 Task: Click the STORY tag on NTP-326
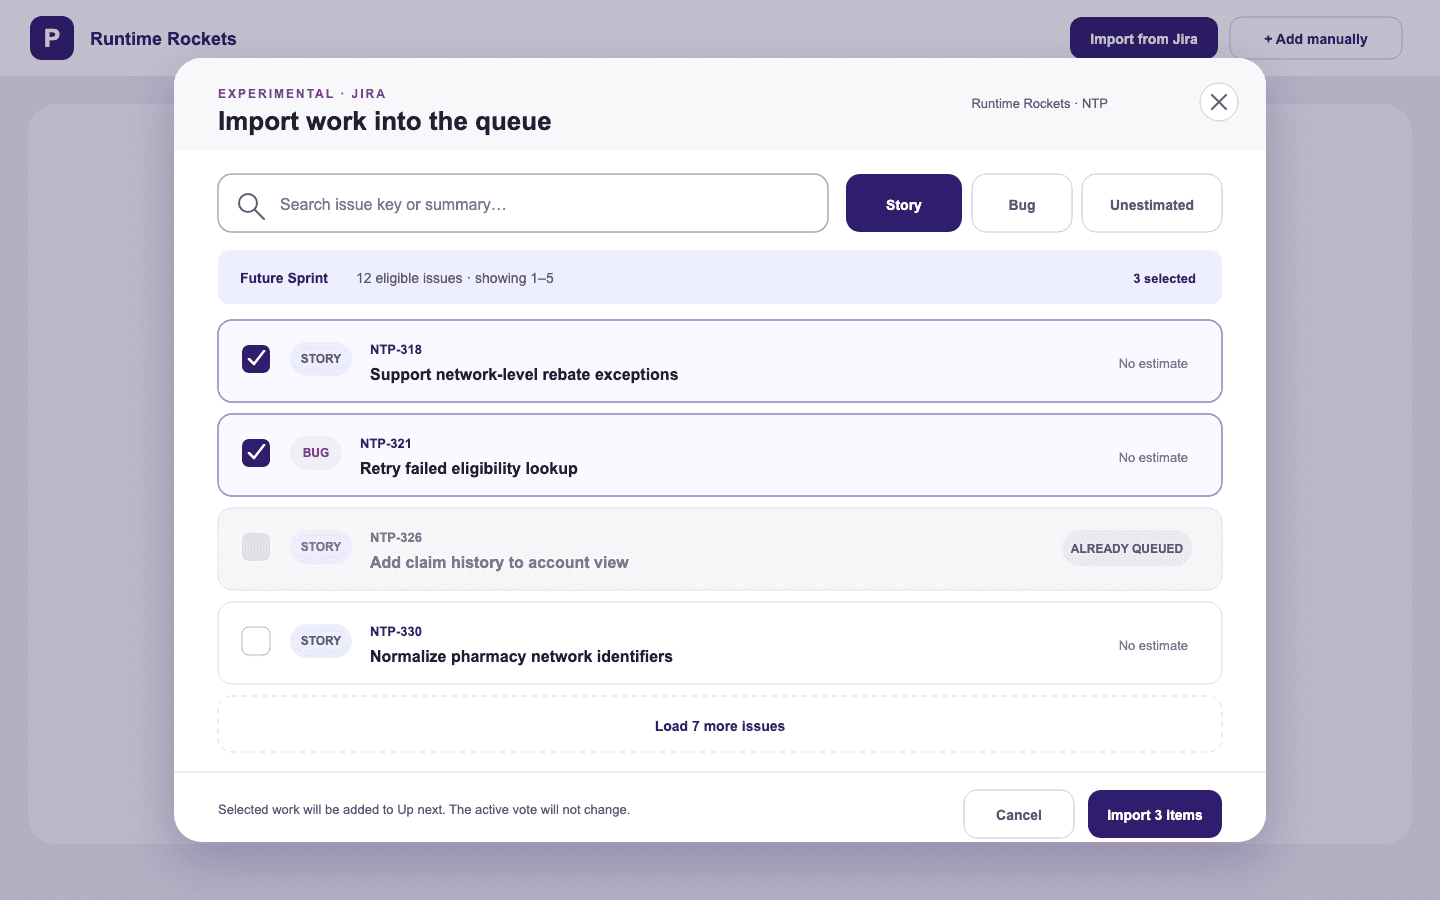[321, 547]
